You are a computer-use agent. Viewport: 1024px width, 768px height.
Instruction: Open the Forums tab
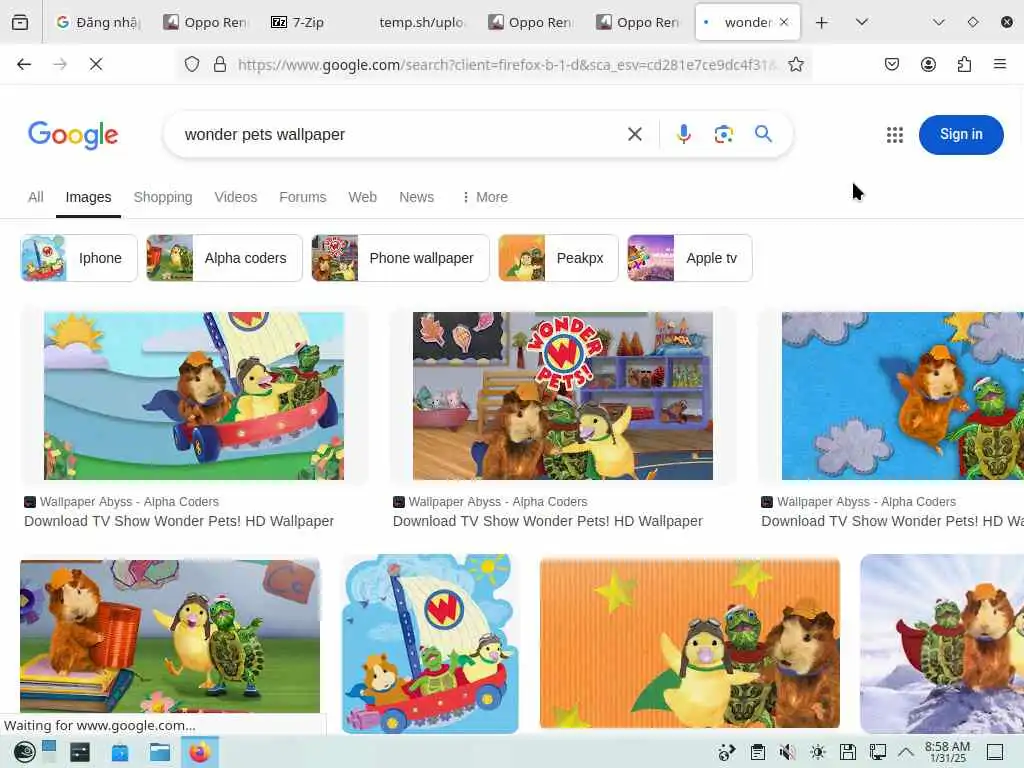coord(302,197)
